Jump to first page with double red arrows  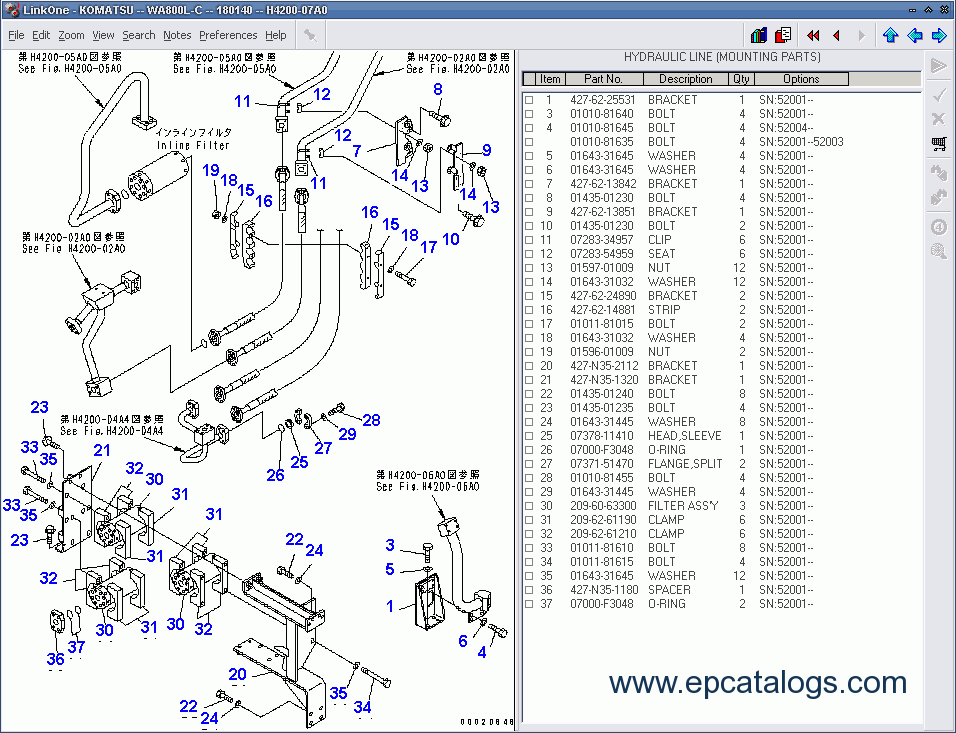coord(813,35)
